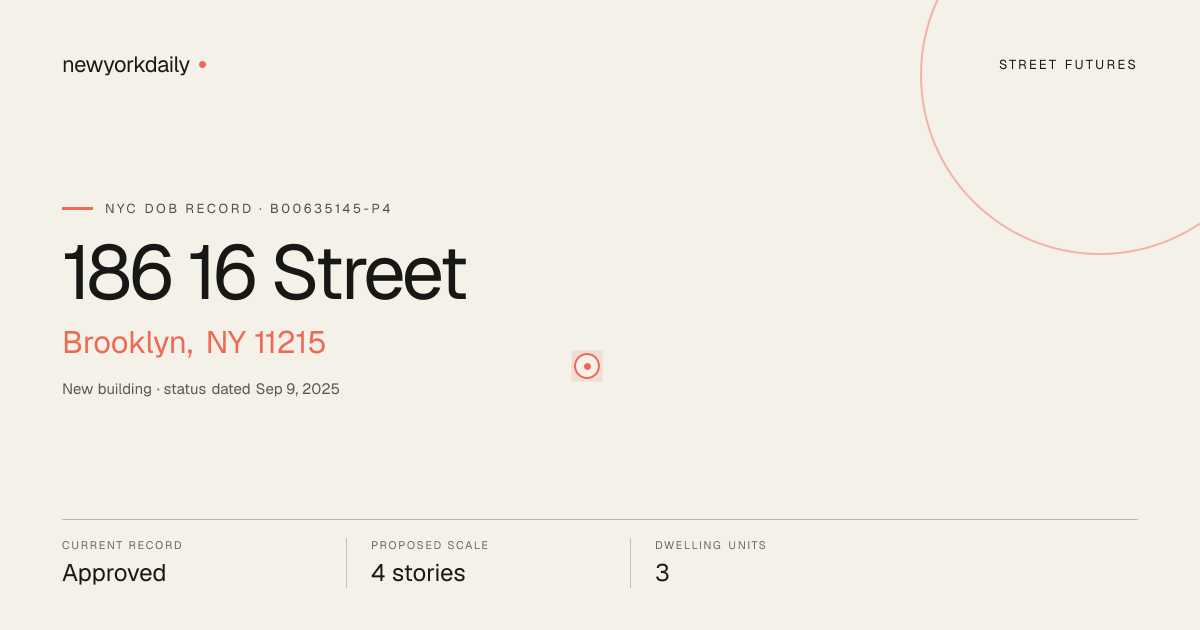Select the 4 stories value
The height and width of the screenshot is (630, 1200).
pyautogui.click(x=418, y=573)
